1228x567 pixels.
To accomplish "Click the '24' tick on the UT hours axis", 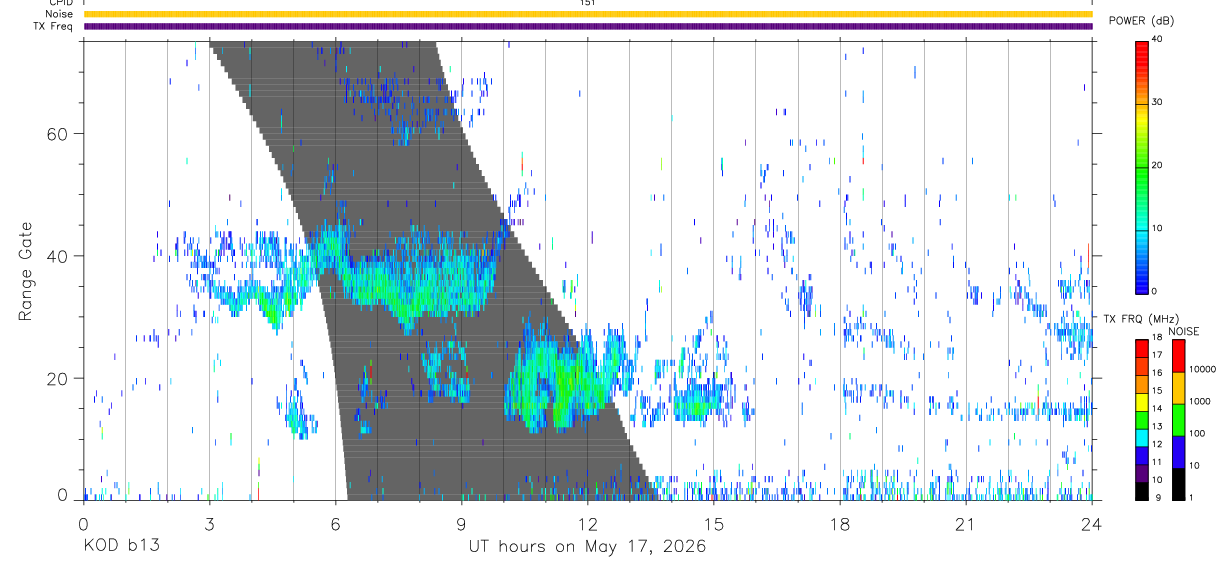I will (x=1091, y=524).
